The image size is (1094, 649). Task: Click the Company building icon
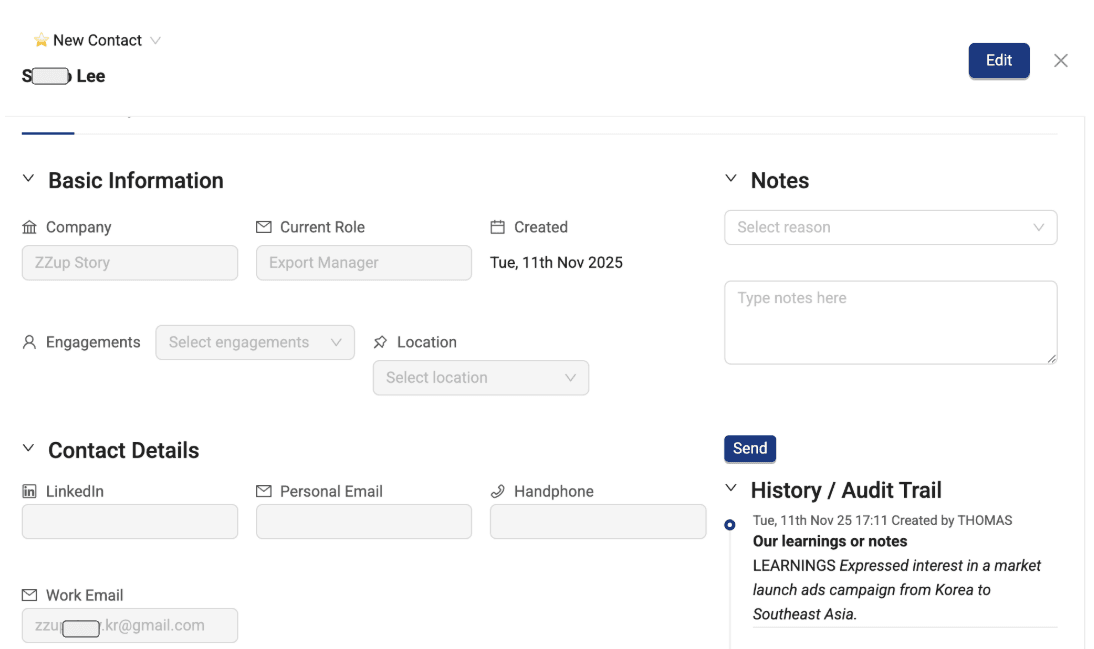click(29, 227)
